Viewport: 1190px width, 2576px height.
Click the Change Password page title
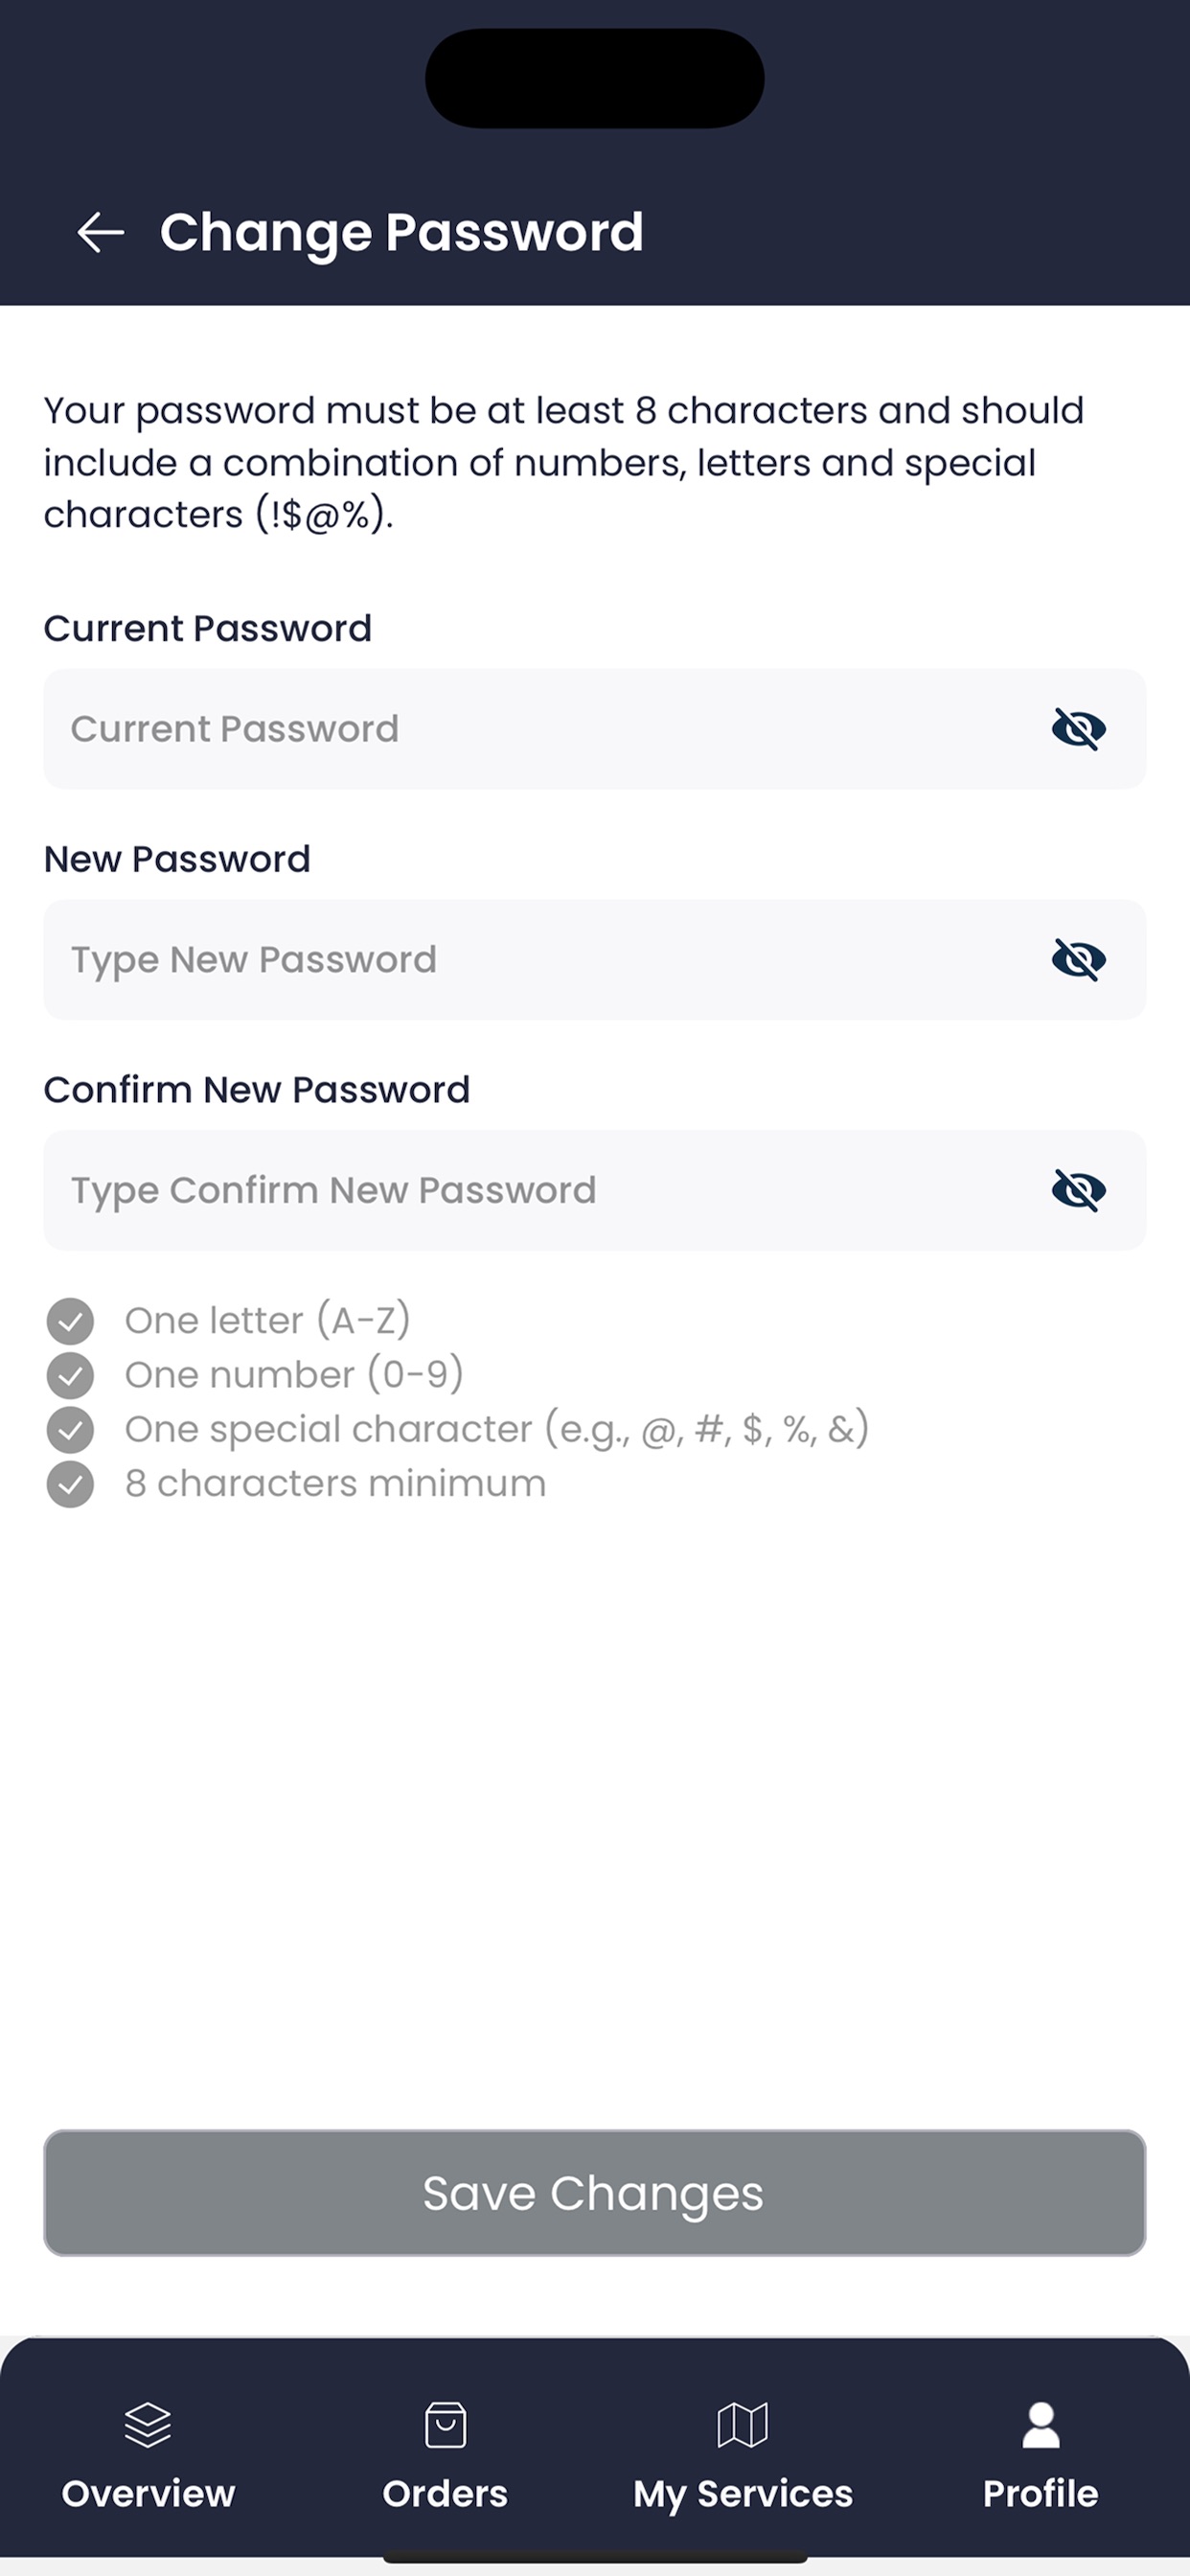[x=401, y=233]
